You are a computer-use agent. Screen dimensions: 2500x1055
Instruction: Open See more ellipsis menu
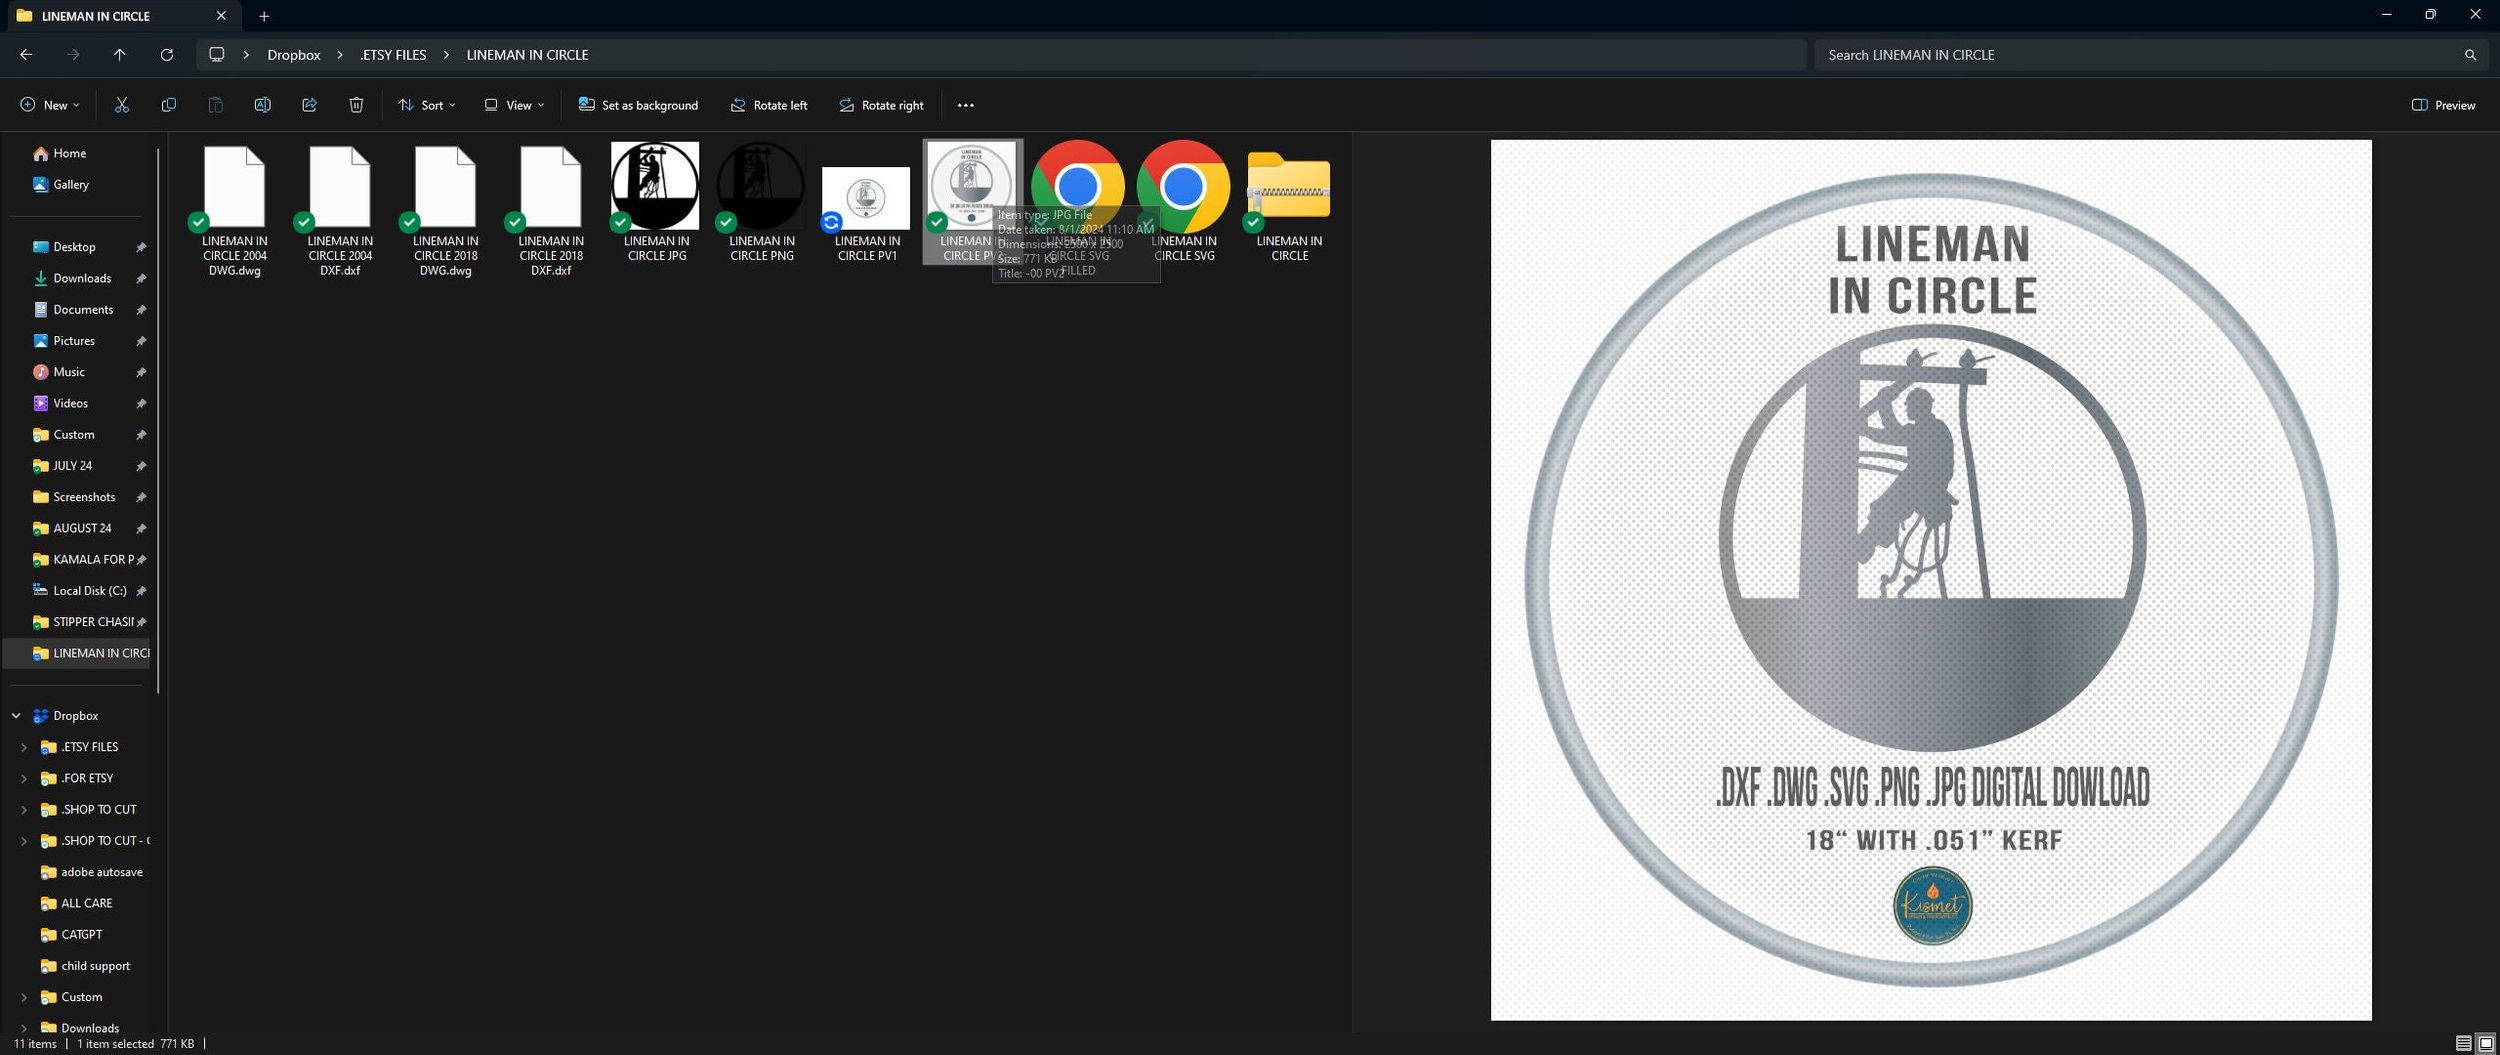coord(965,105)
